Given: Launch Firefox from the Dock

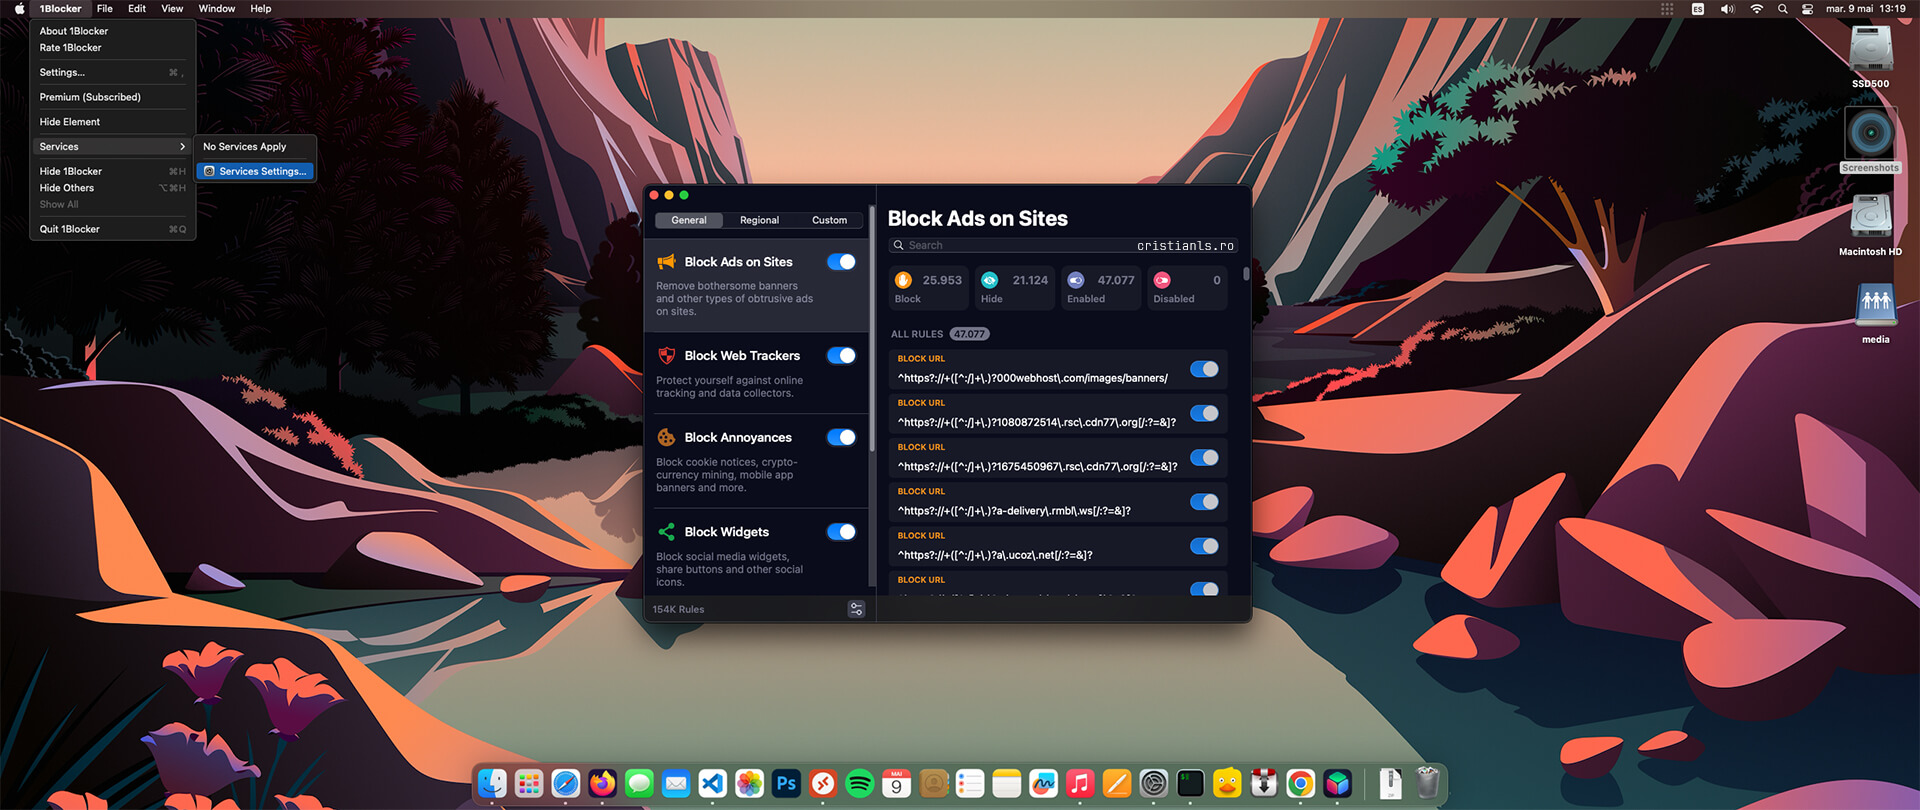Looking at the screenshot, I should coord(603,784).
